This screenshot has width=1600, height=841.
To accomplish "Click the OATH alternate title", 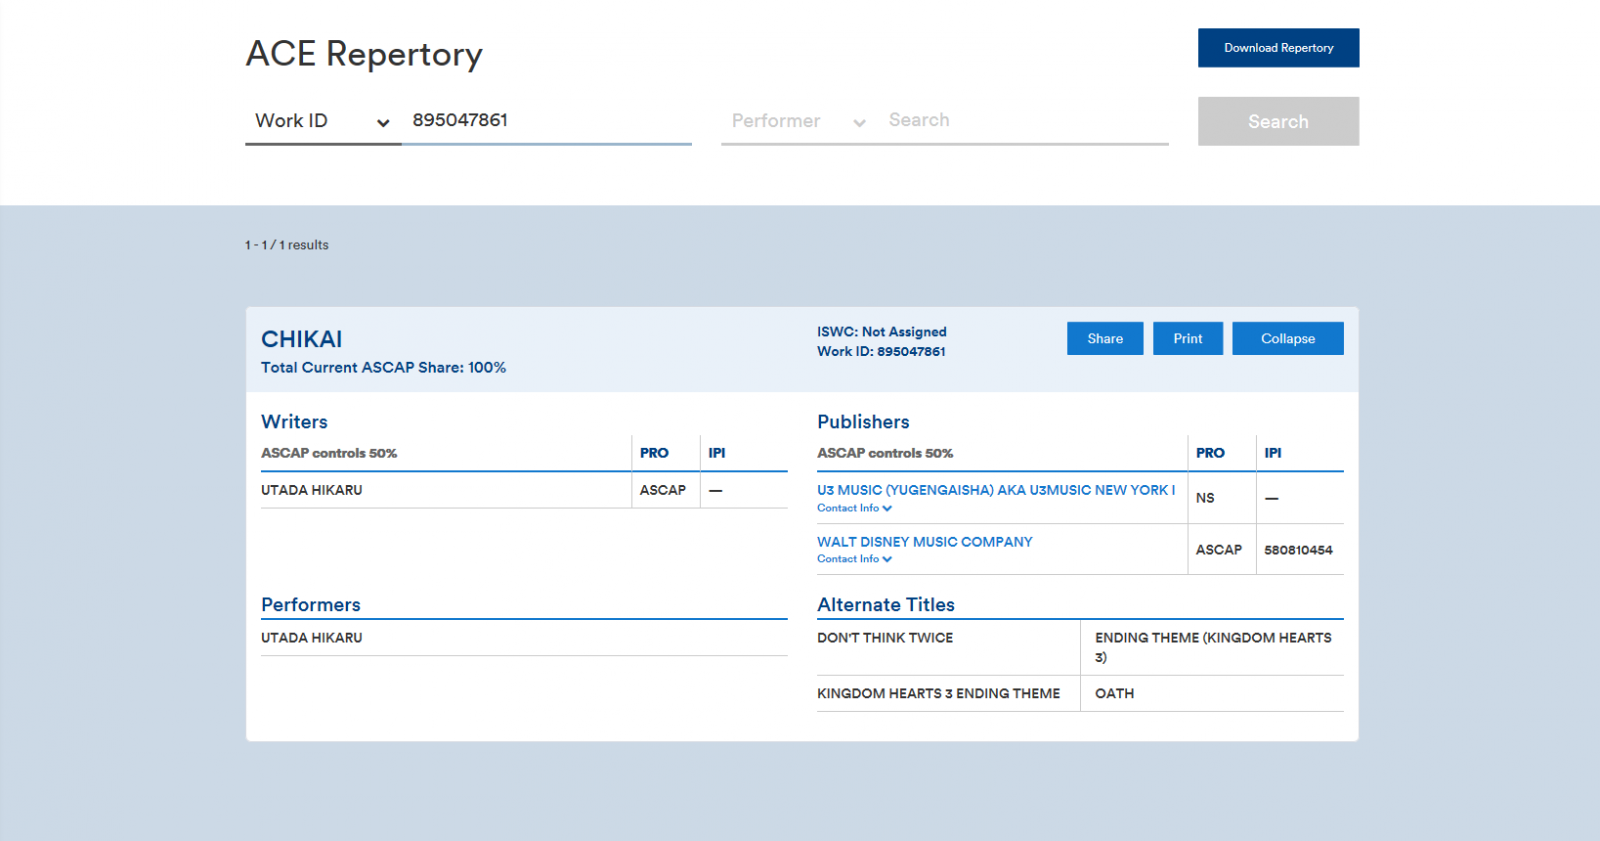I will [1114, 693].
